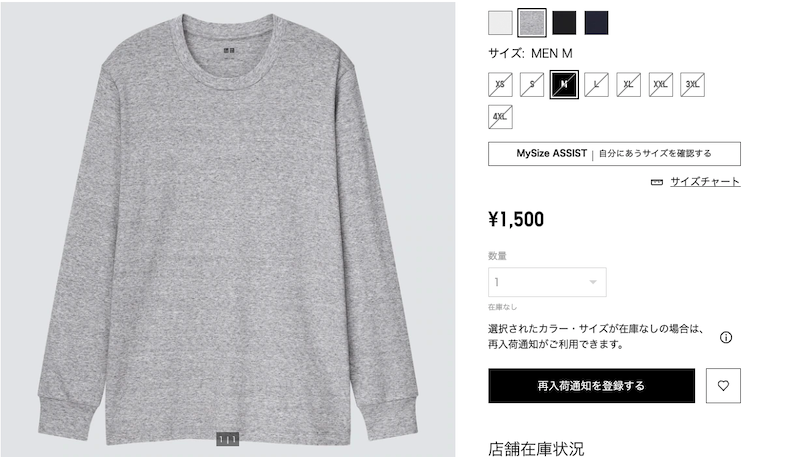Click the ruler icon beside サイズチャート

[657, 182]
